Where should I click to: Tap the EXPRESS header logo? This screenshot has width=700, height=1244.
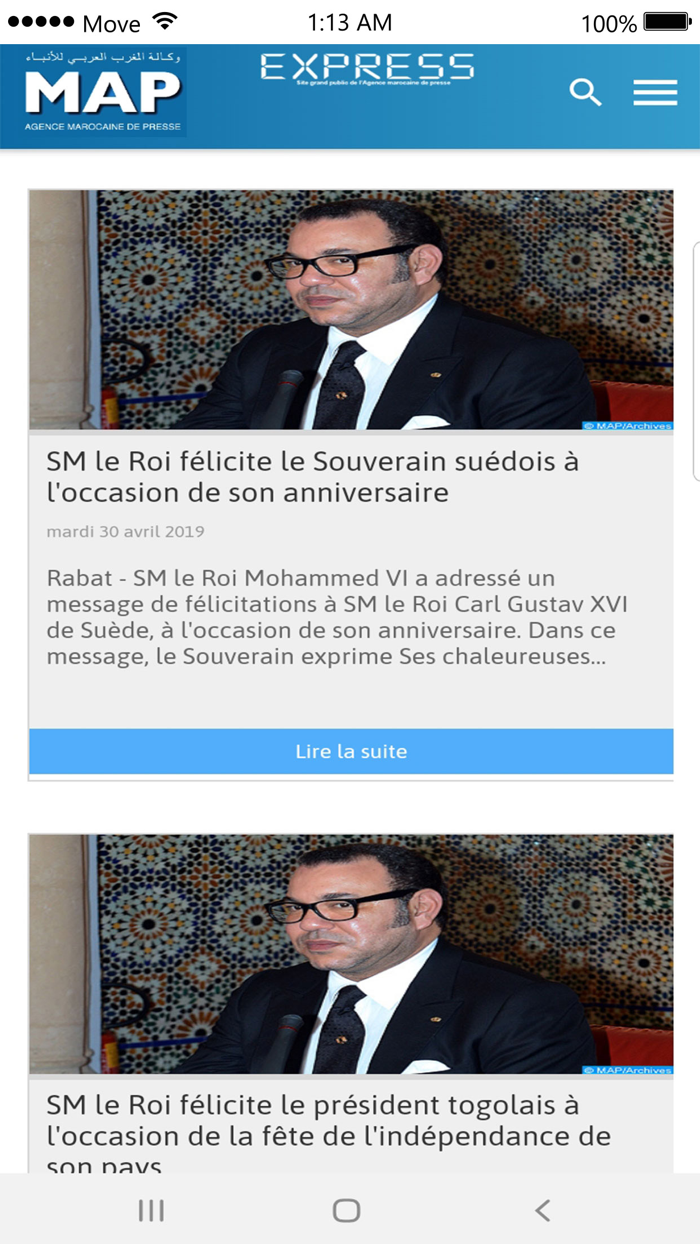pos(367,68)
